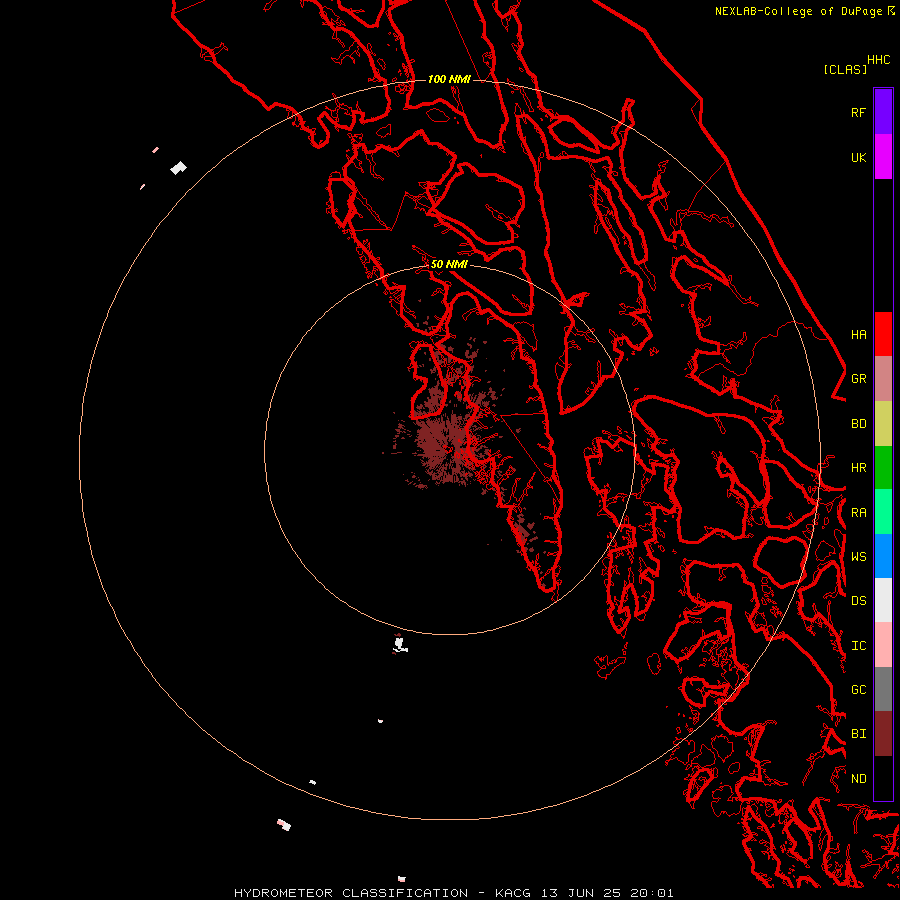
Task: Click the IC legend label
Action: tap(858, 646)
